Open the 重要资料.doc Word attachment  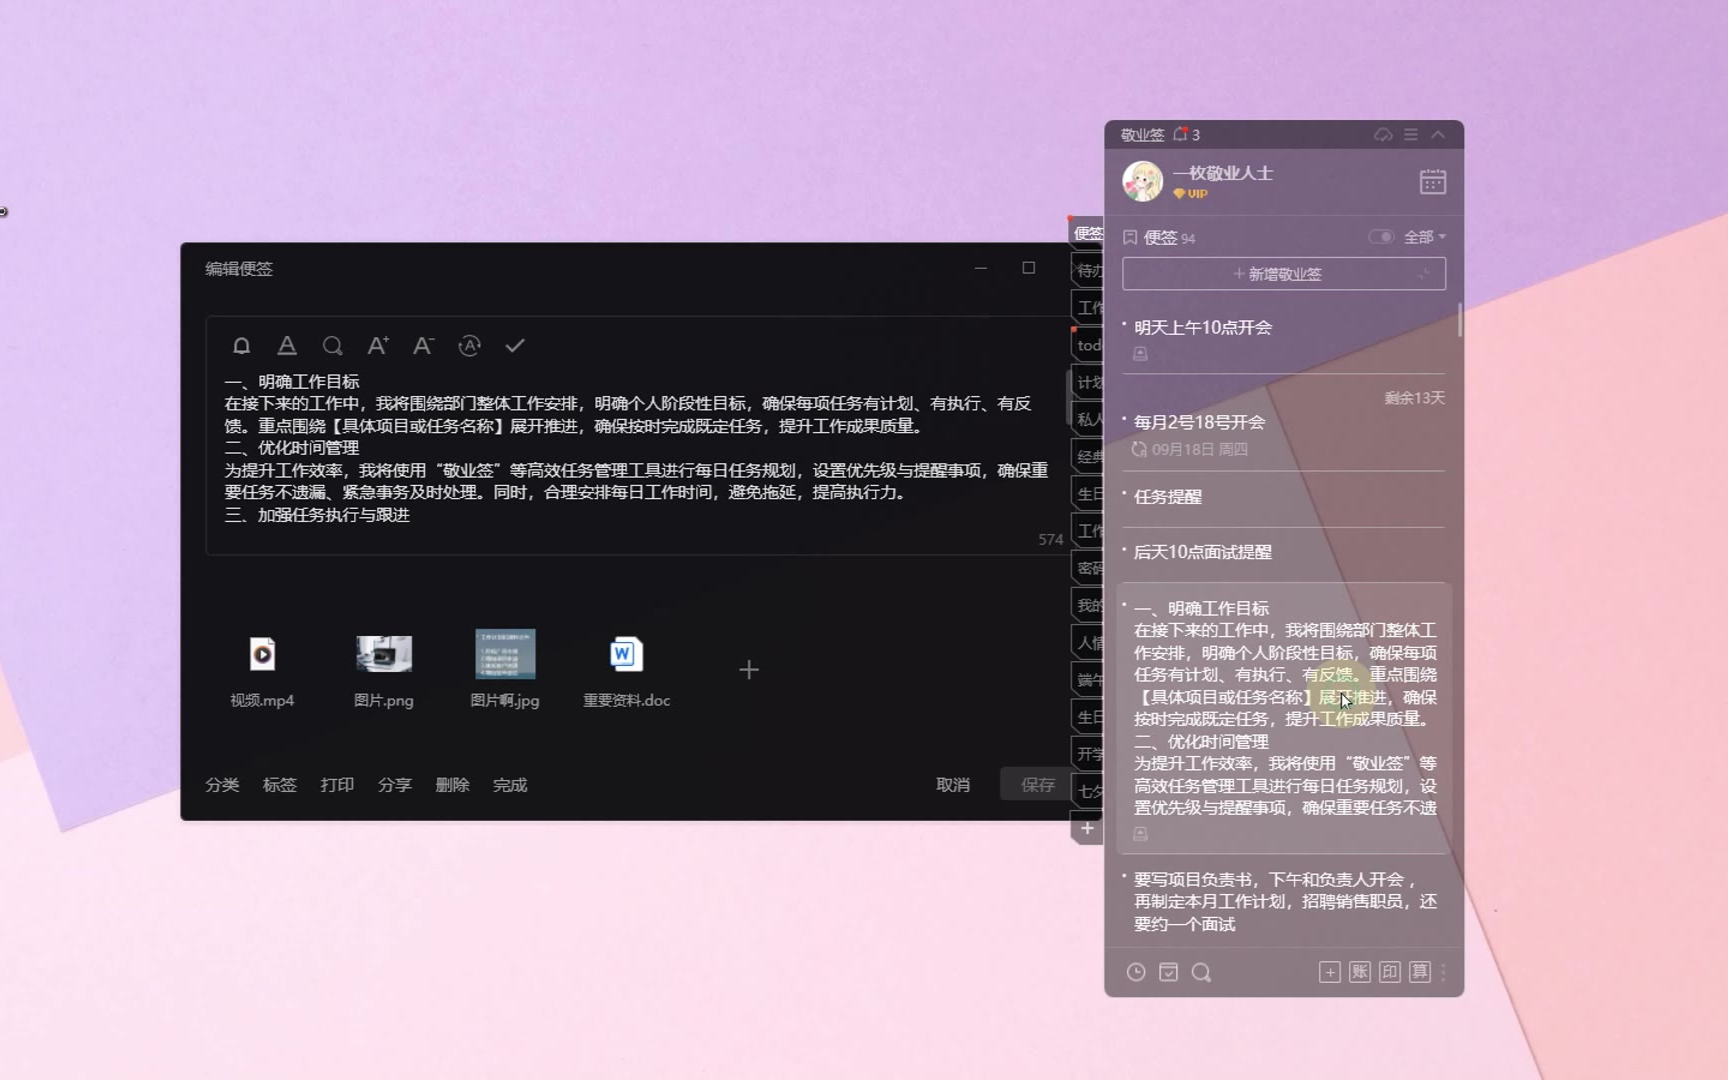point(626,654)
